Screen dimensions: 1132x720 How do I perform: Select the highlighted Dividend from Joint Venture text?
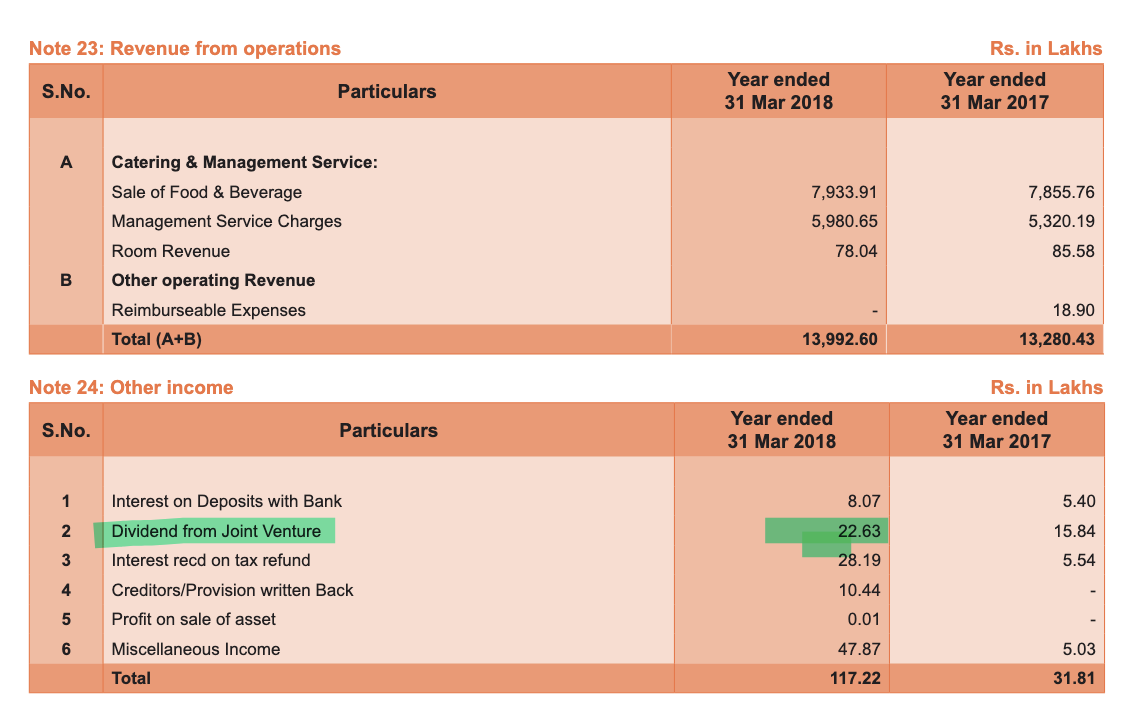pos(216,531)
